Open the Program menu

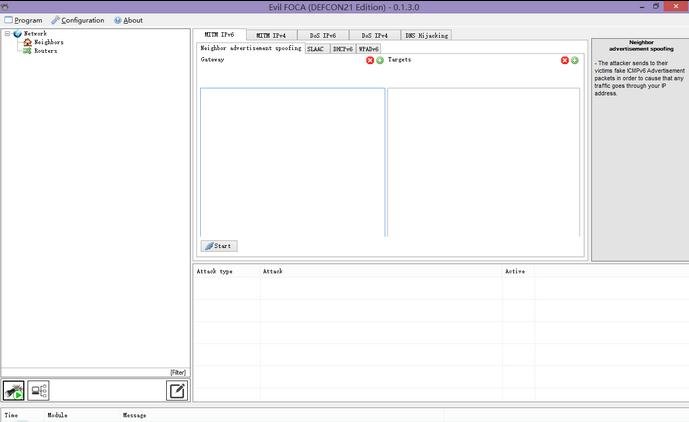click(23, 20)
